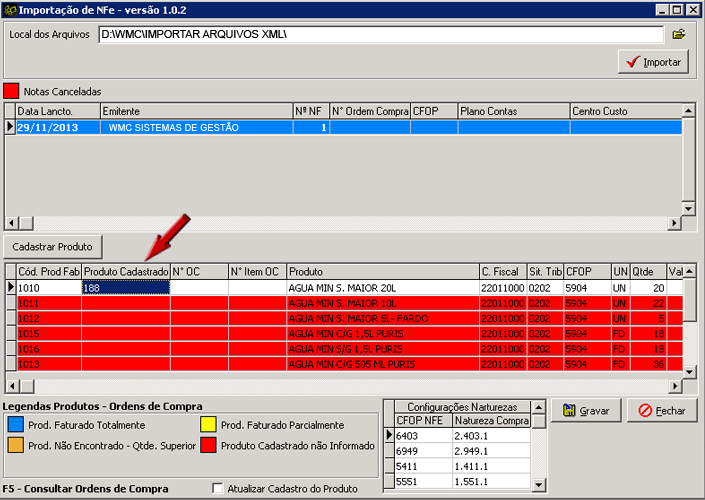Click the browse folder icon

679,34
